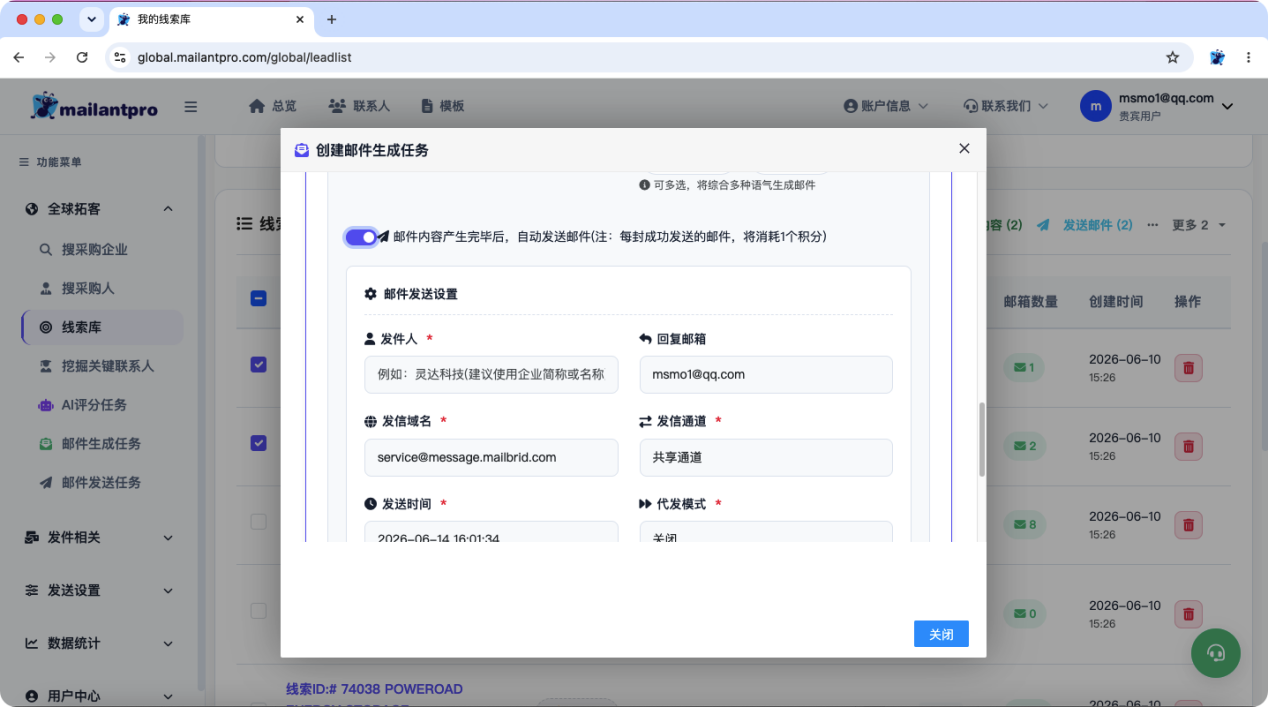The image size is (1268, 707).
Task: Click the 回复邮箱 reply arrow icon
Action: coord(645,339)
